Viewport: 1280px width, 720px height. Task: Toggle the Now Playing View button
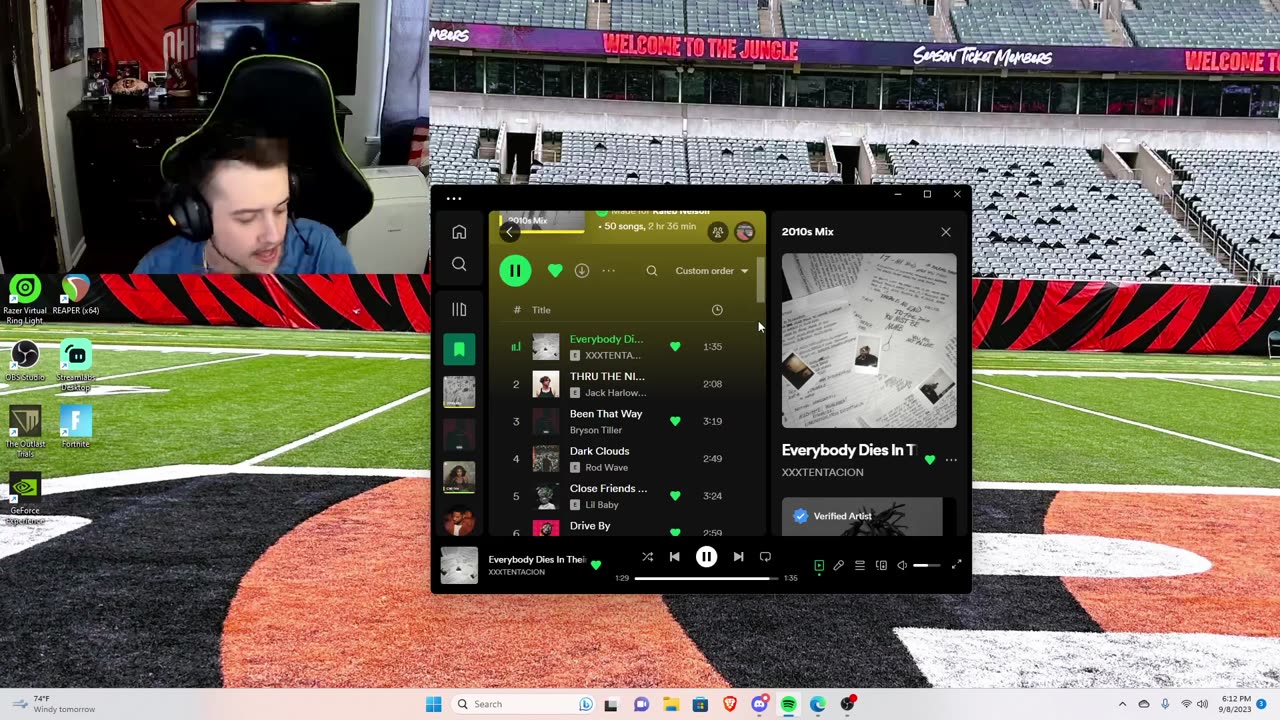point(819,565)
